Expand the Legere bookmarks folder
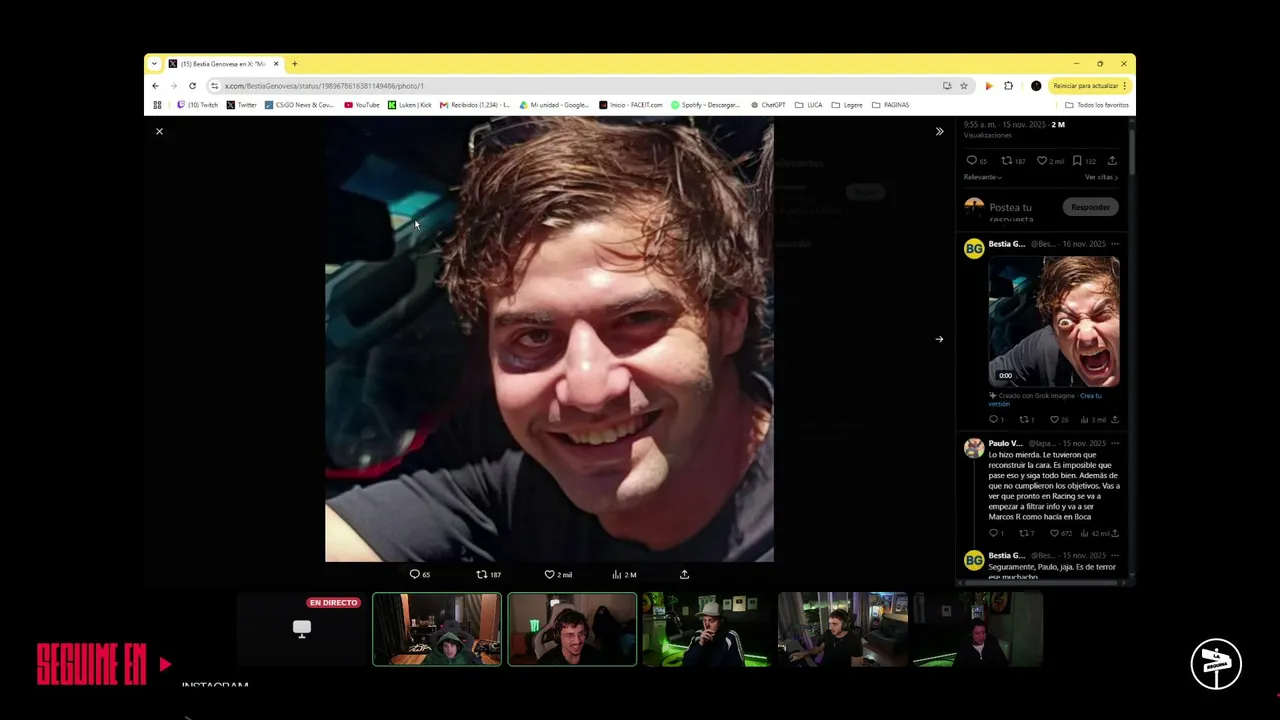 tap(847, 105)
